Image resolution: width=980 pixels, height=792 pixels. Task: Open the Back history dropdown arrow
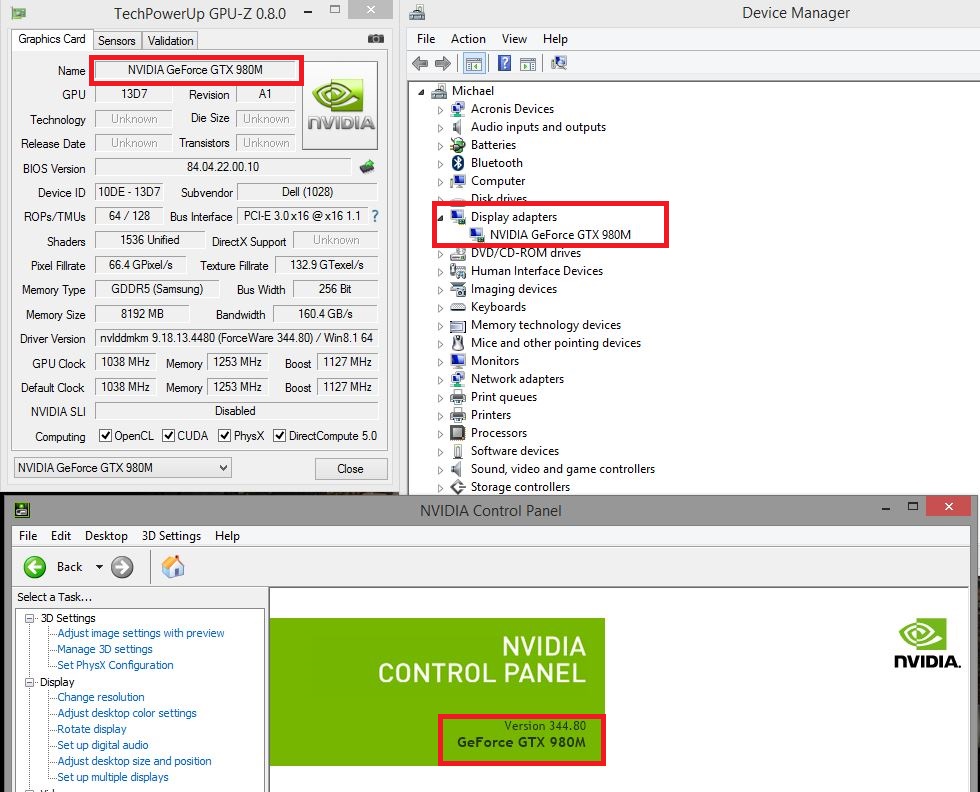99,567
